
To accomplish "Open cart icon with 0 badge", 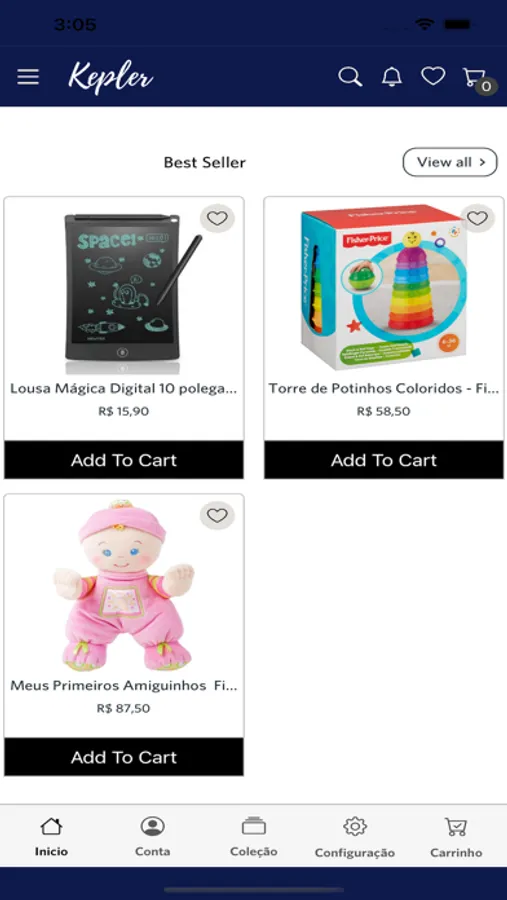I will [478, 79].
